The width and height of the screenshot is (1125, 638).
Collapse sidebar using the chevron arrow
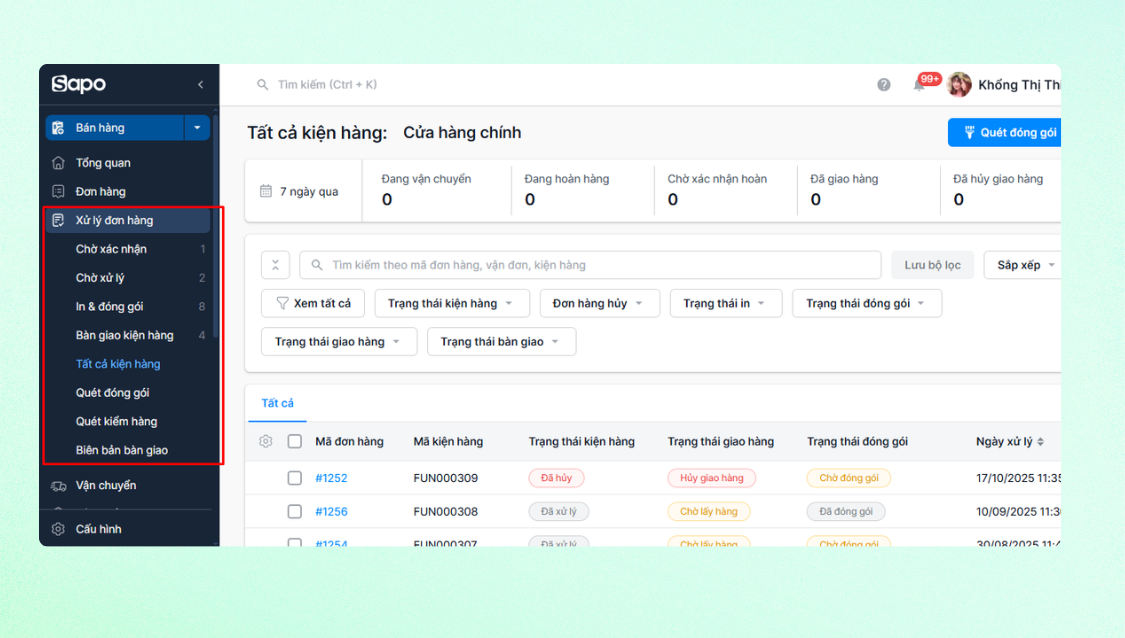tap(200, 85)
